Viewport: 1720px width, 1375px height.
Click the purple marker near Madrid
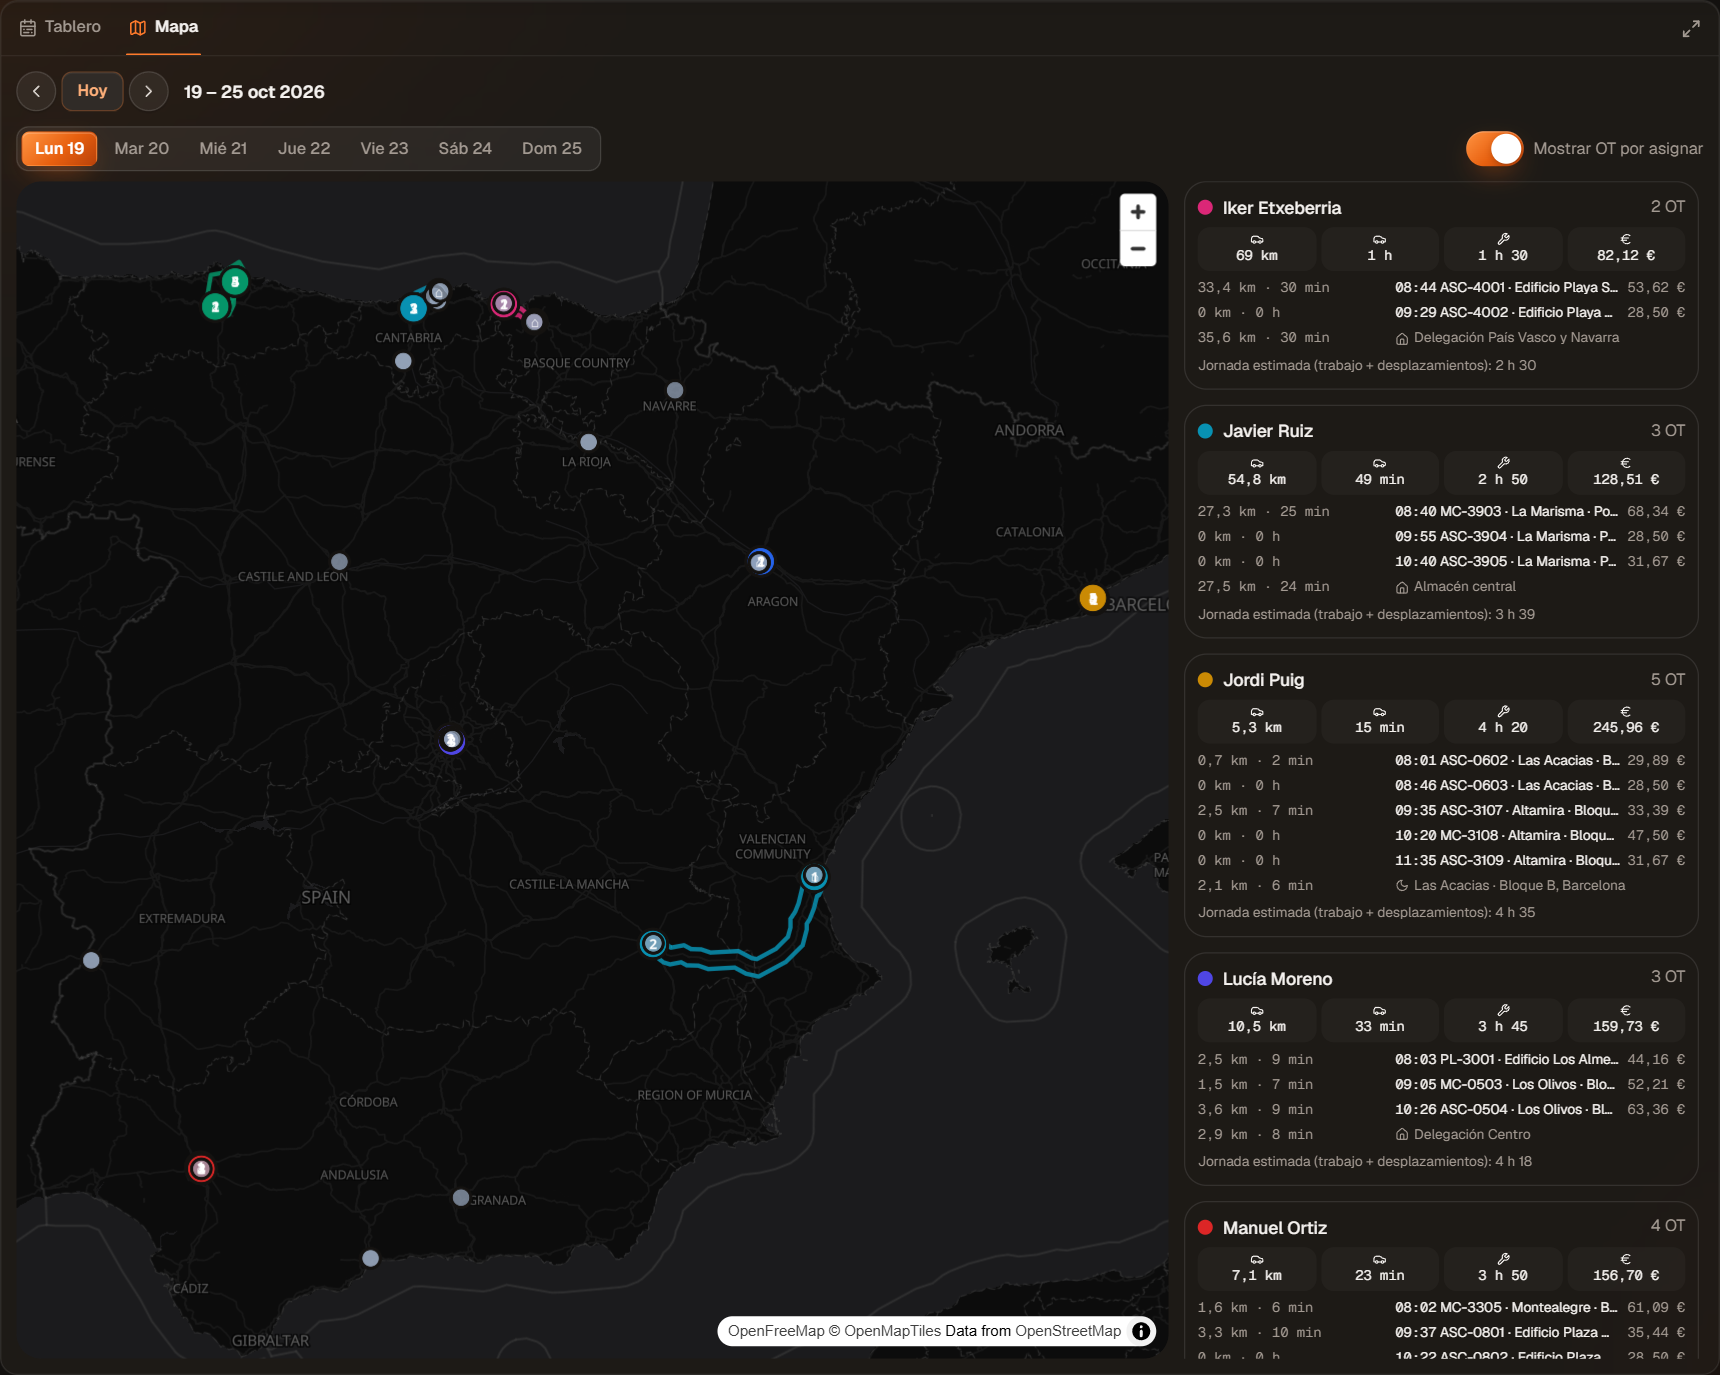(452, 740)
